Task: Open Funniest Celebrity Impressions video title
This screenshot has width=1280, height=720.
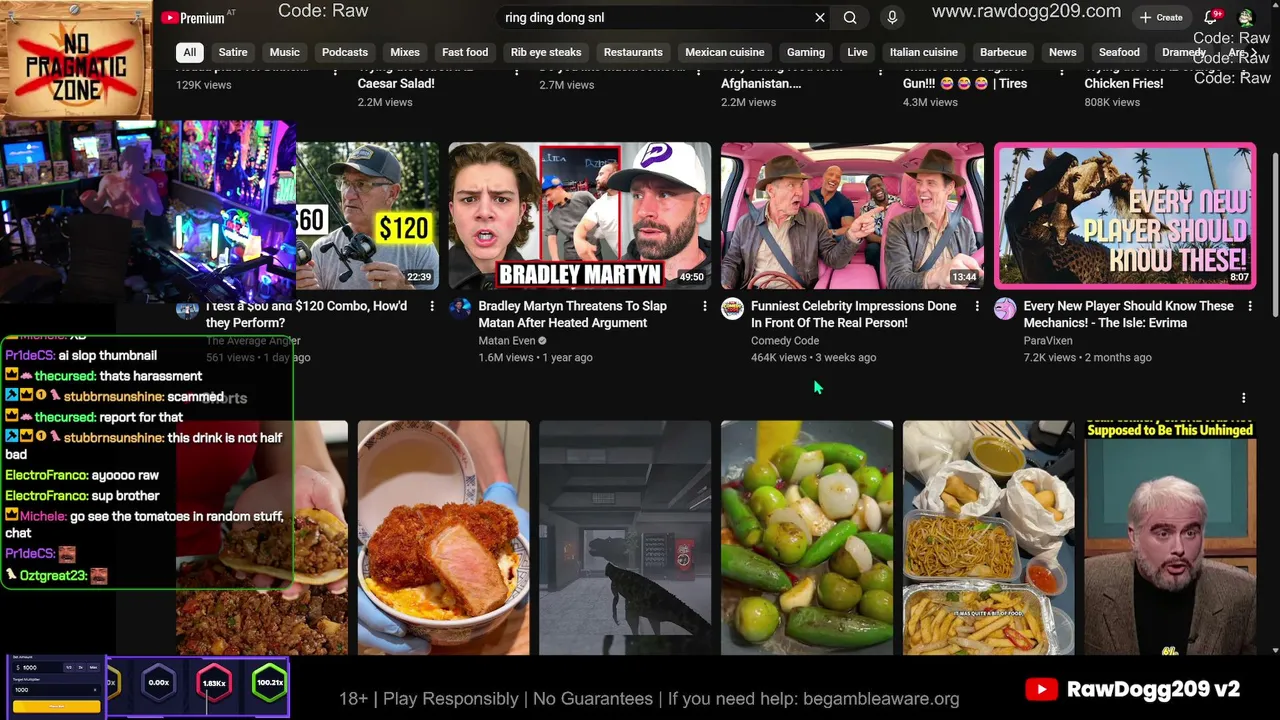Action: pyautogui.click(x=854, y=314)
